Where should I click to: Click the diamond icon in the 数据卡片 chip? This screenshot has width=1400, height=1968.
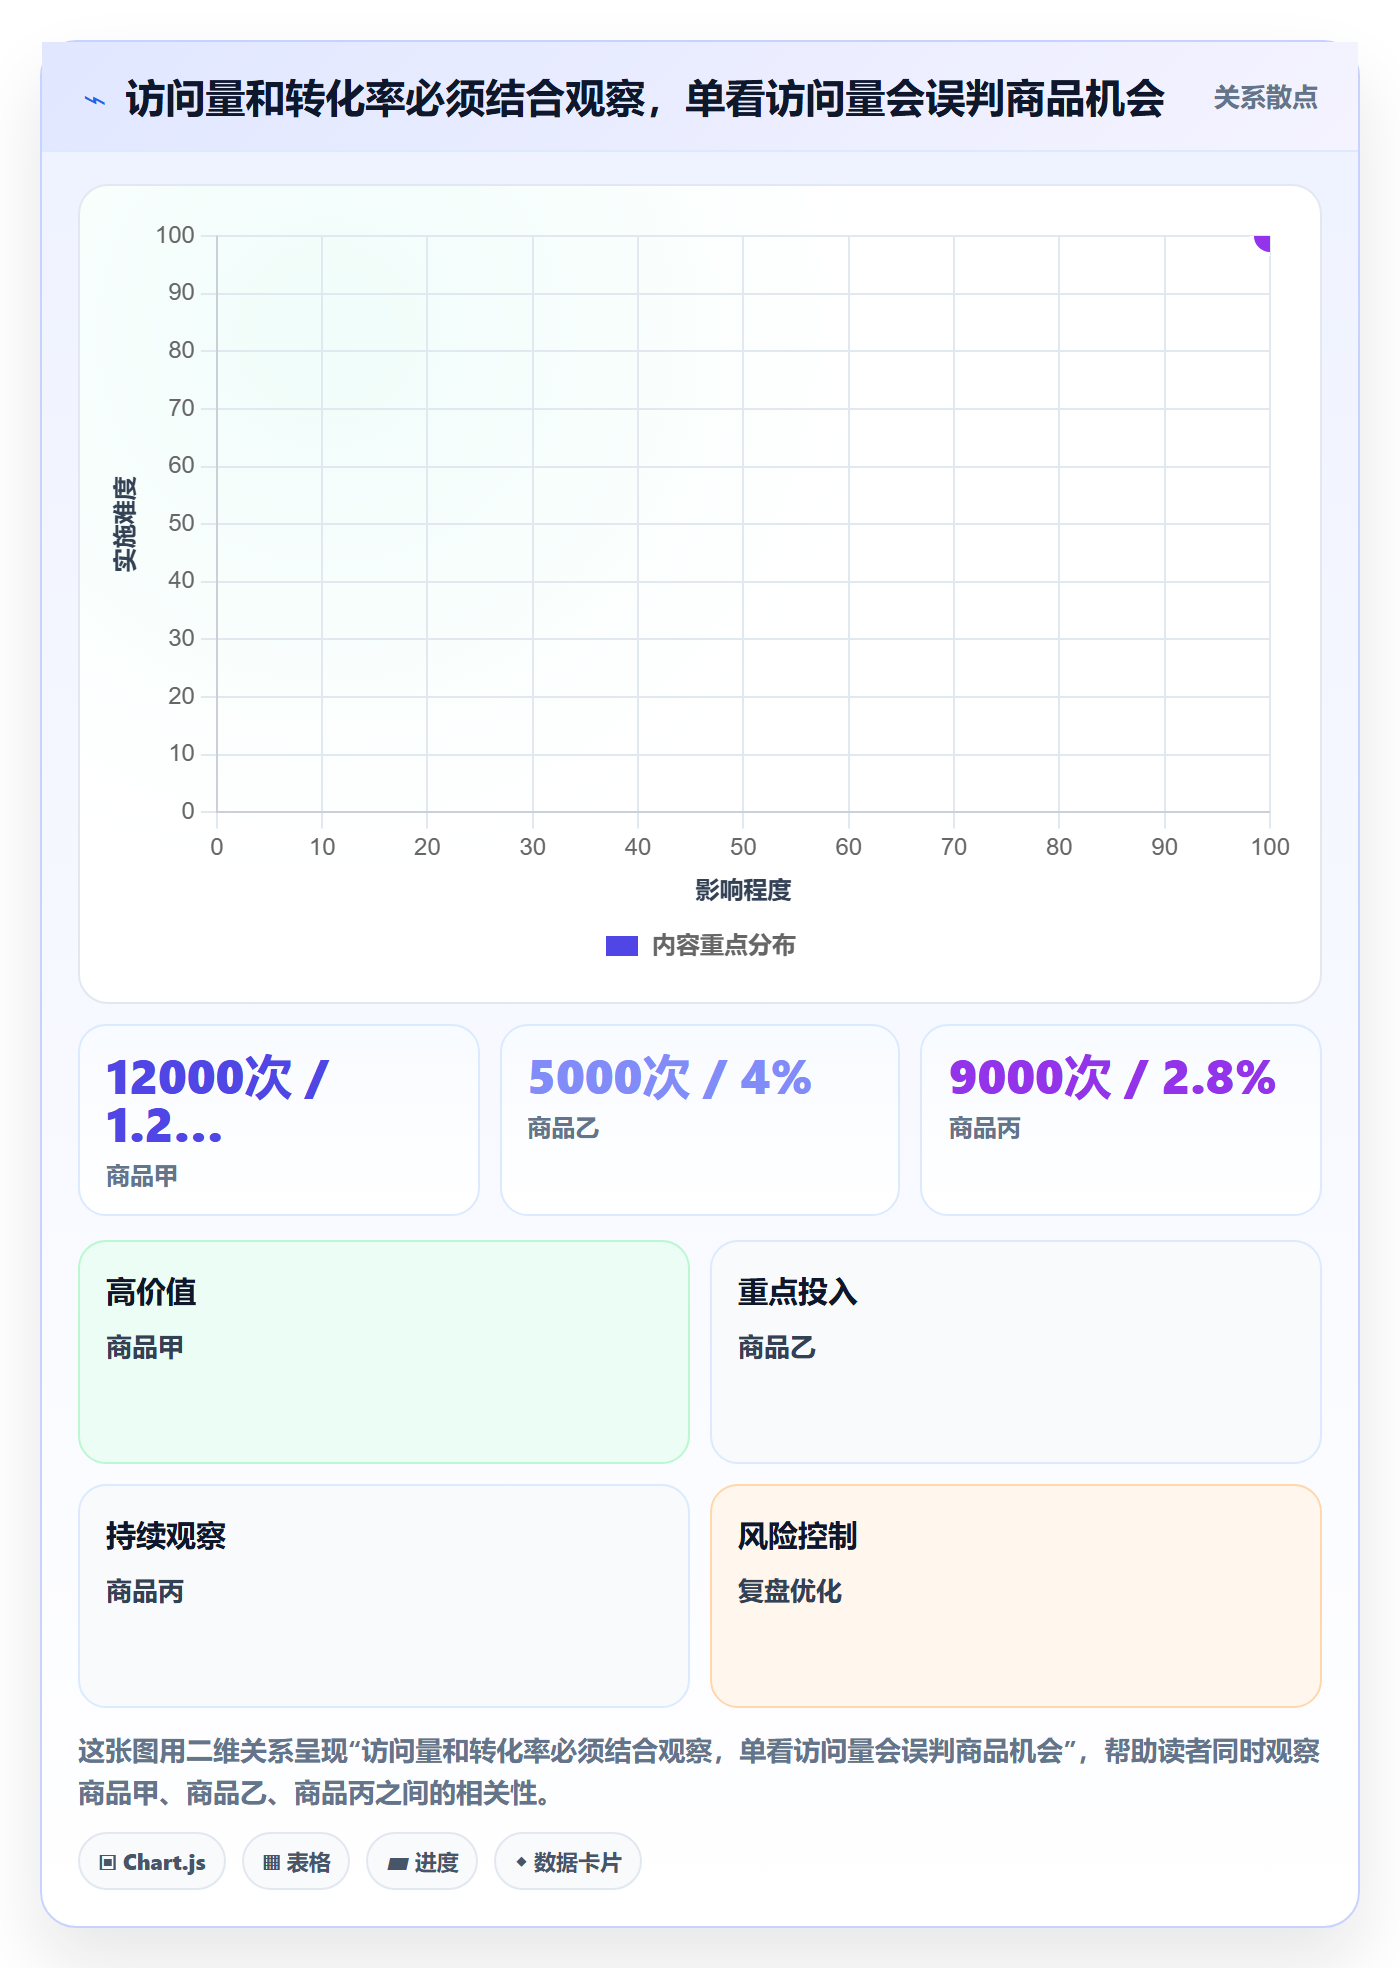pos(521,1862)
